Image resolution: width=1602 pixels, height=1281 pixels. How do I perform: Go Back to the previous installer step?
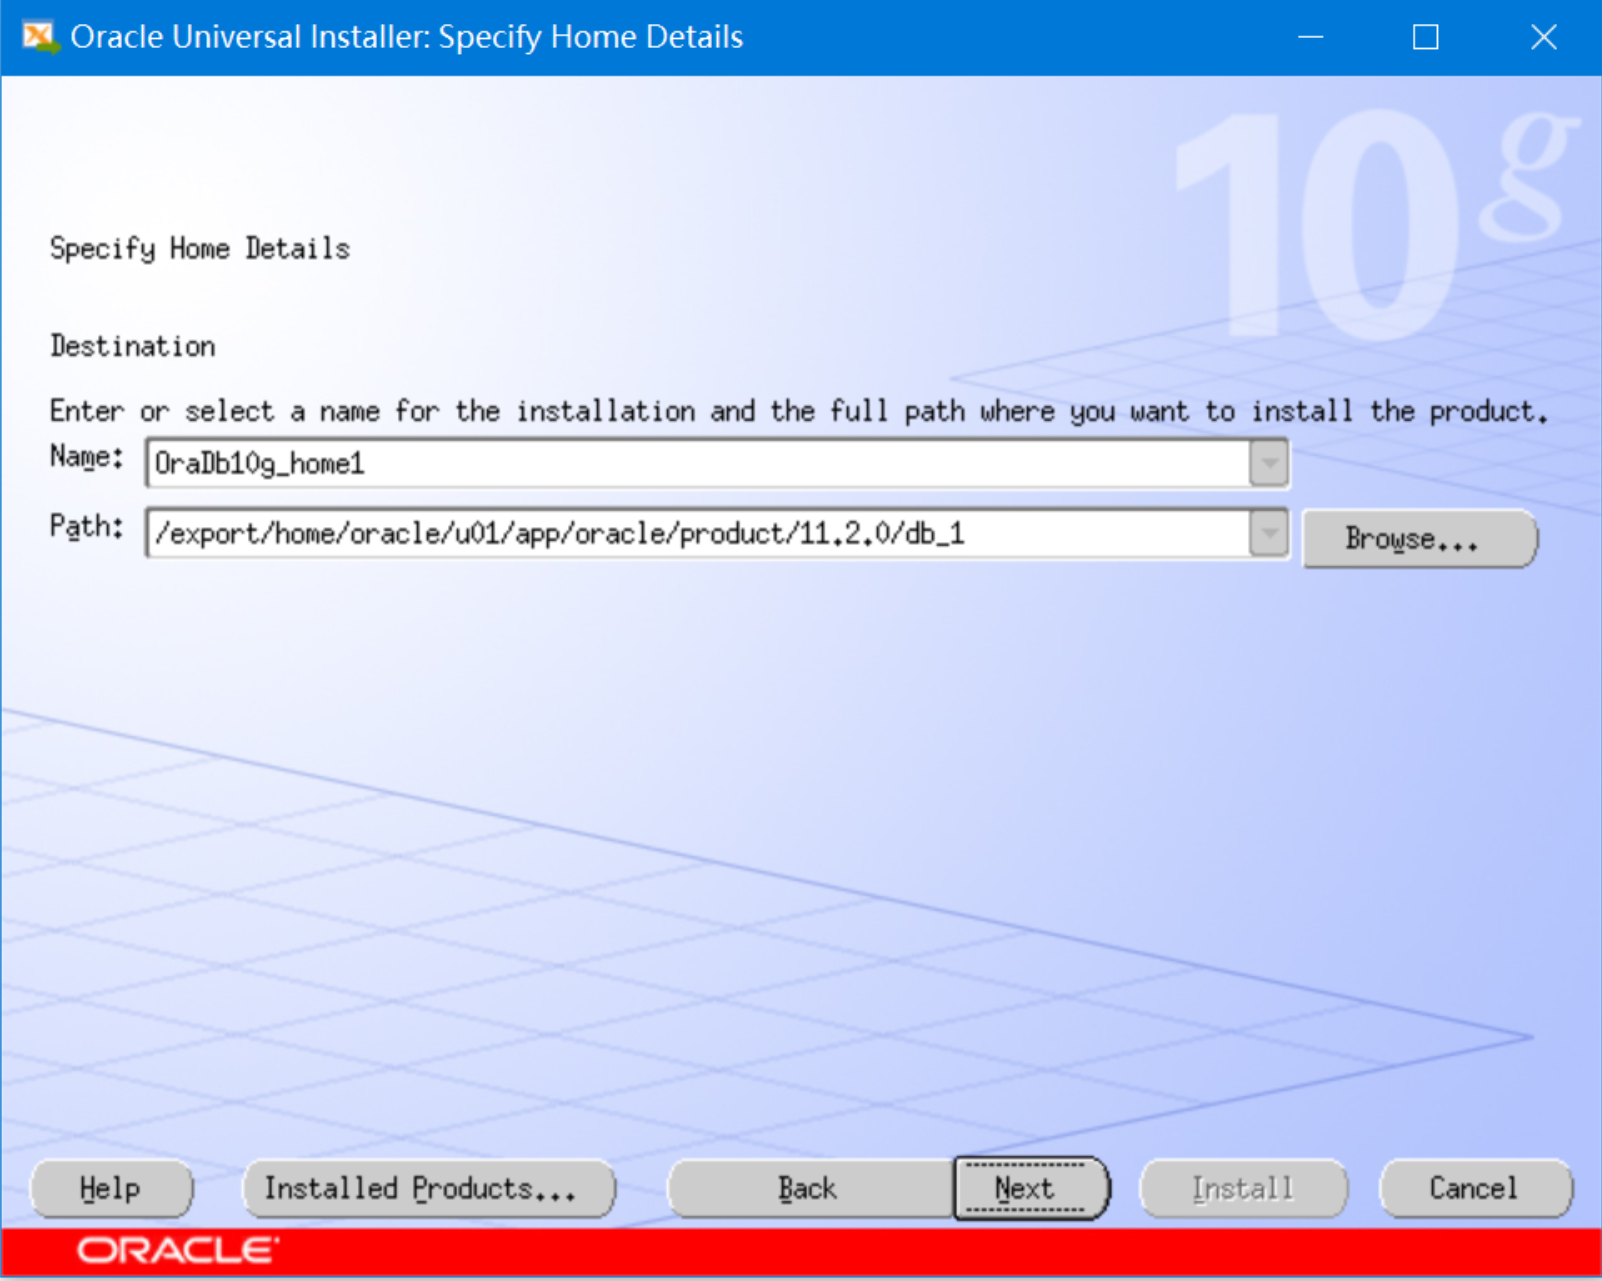point(808,1188)
